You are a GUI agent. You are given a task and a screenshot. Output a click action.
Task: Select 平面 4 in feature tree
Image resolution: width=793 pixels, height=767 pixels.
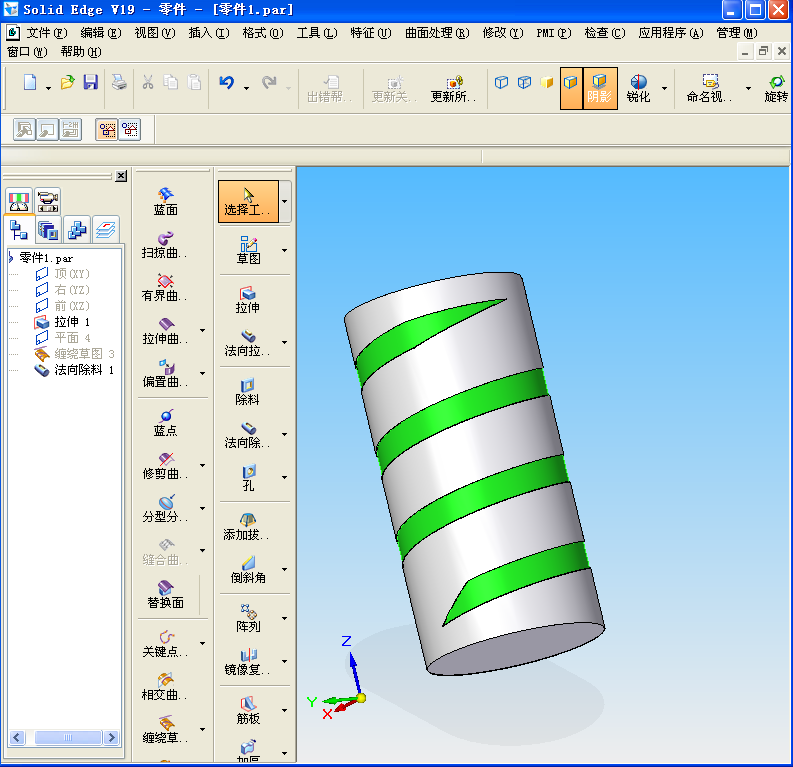pyautogui.click(x=72, y=338)
